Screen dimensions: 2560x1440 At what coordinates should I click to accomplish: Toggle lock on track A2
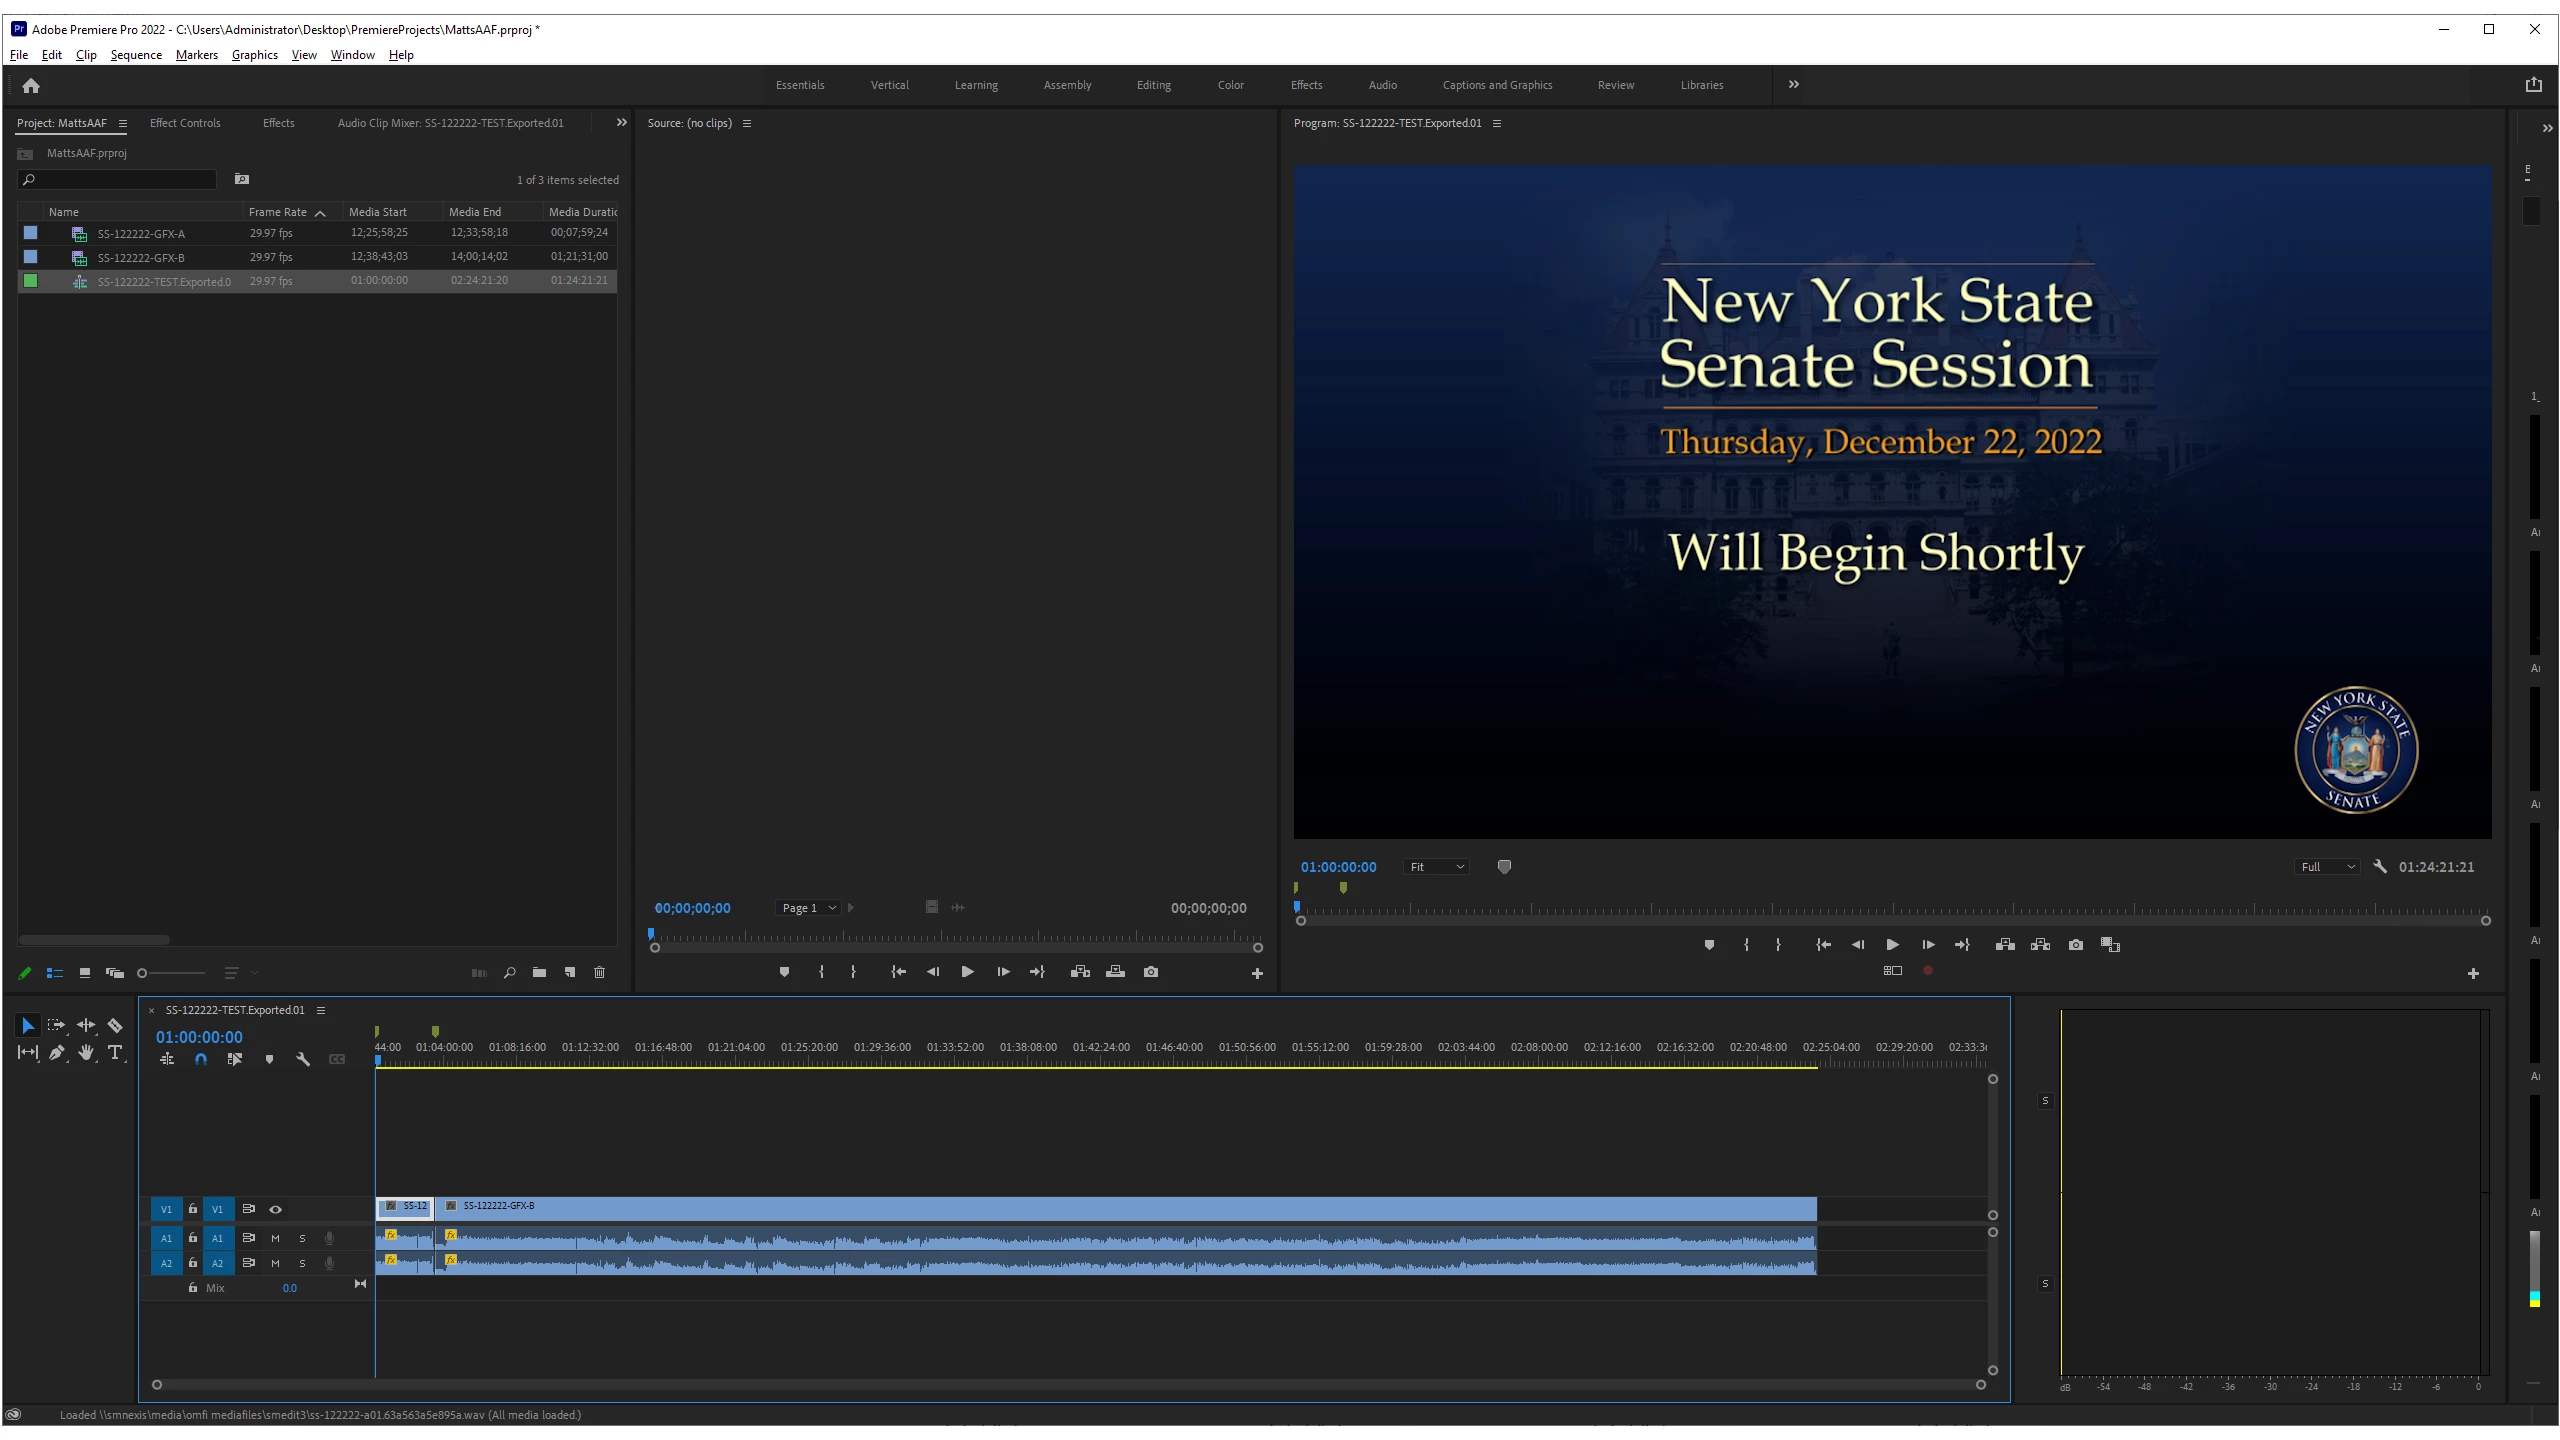click(193, 1263)
